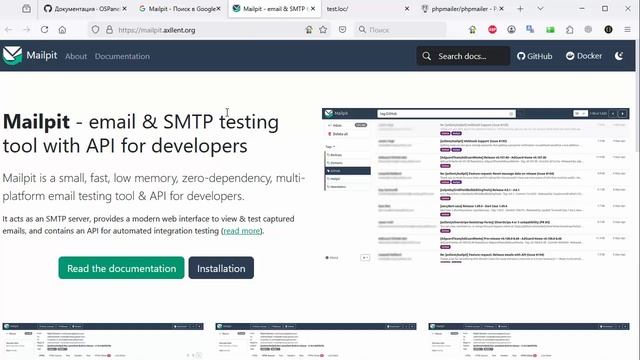Open the extensions puzzle icon

point(570,29)
